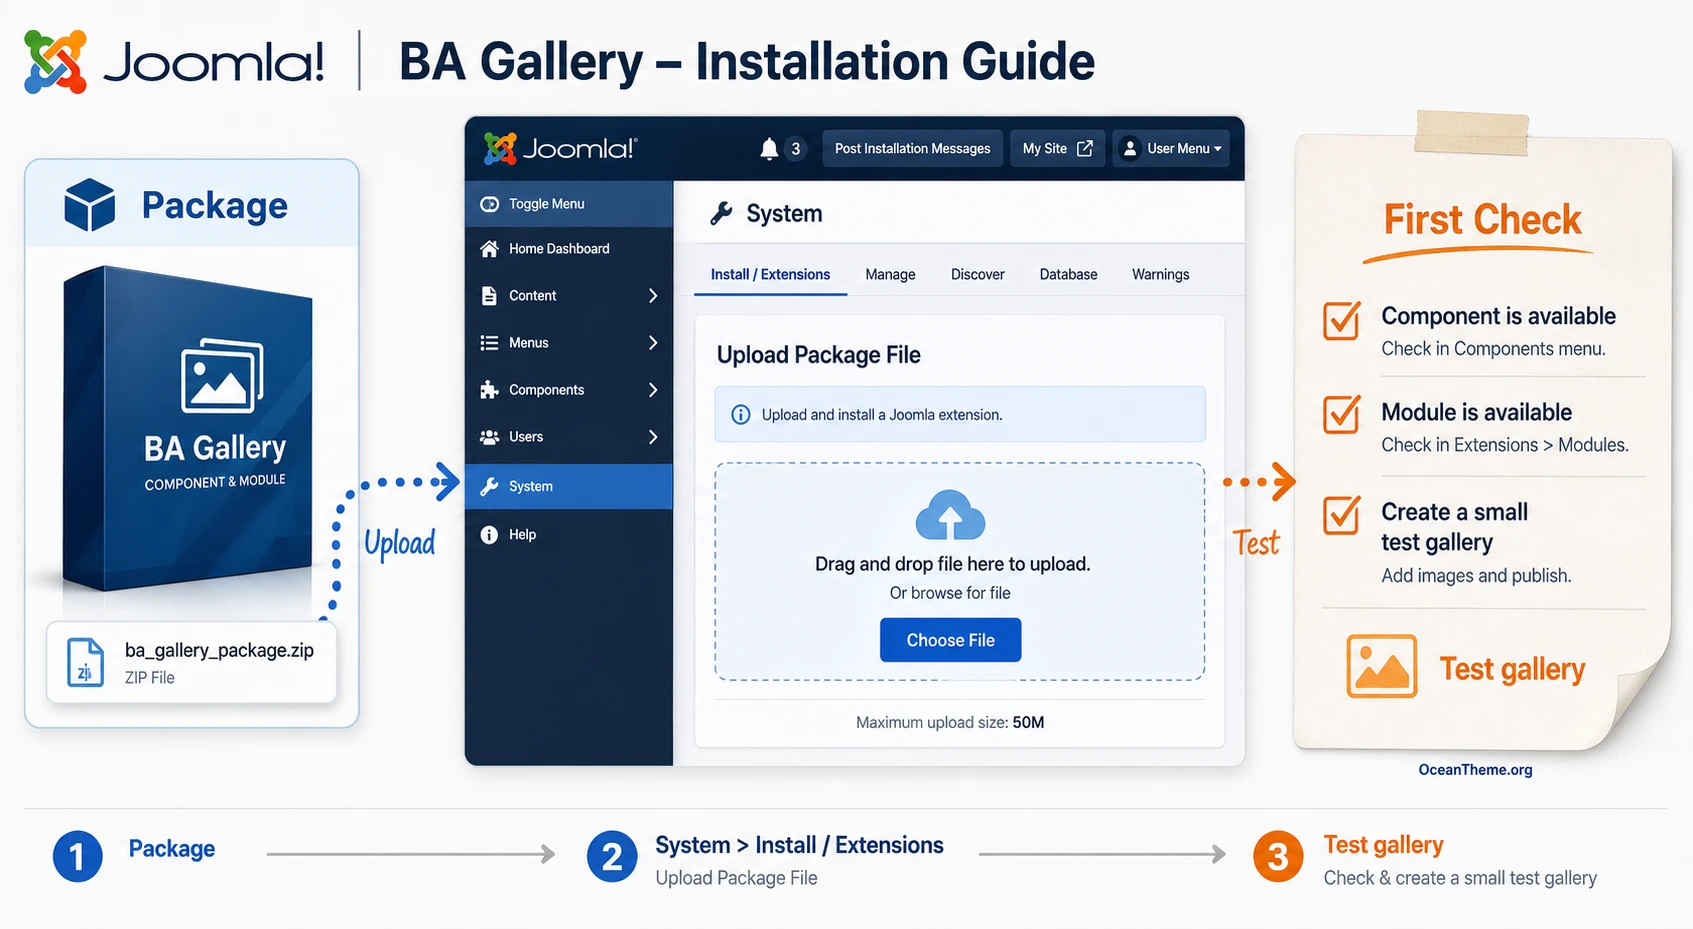Click the Drag and drop file here text
The width and height of the screenshot is (1693, 929).
(952, 564)
